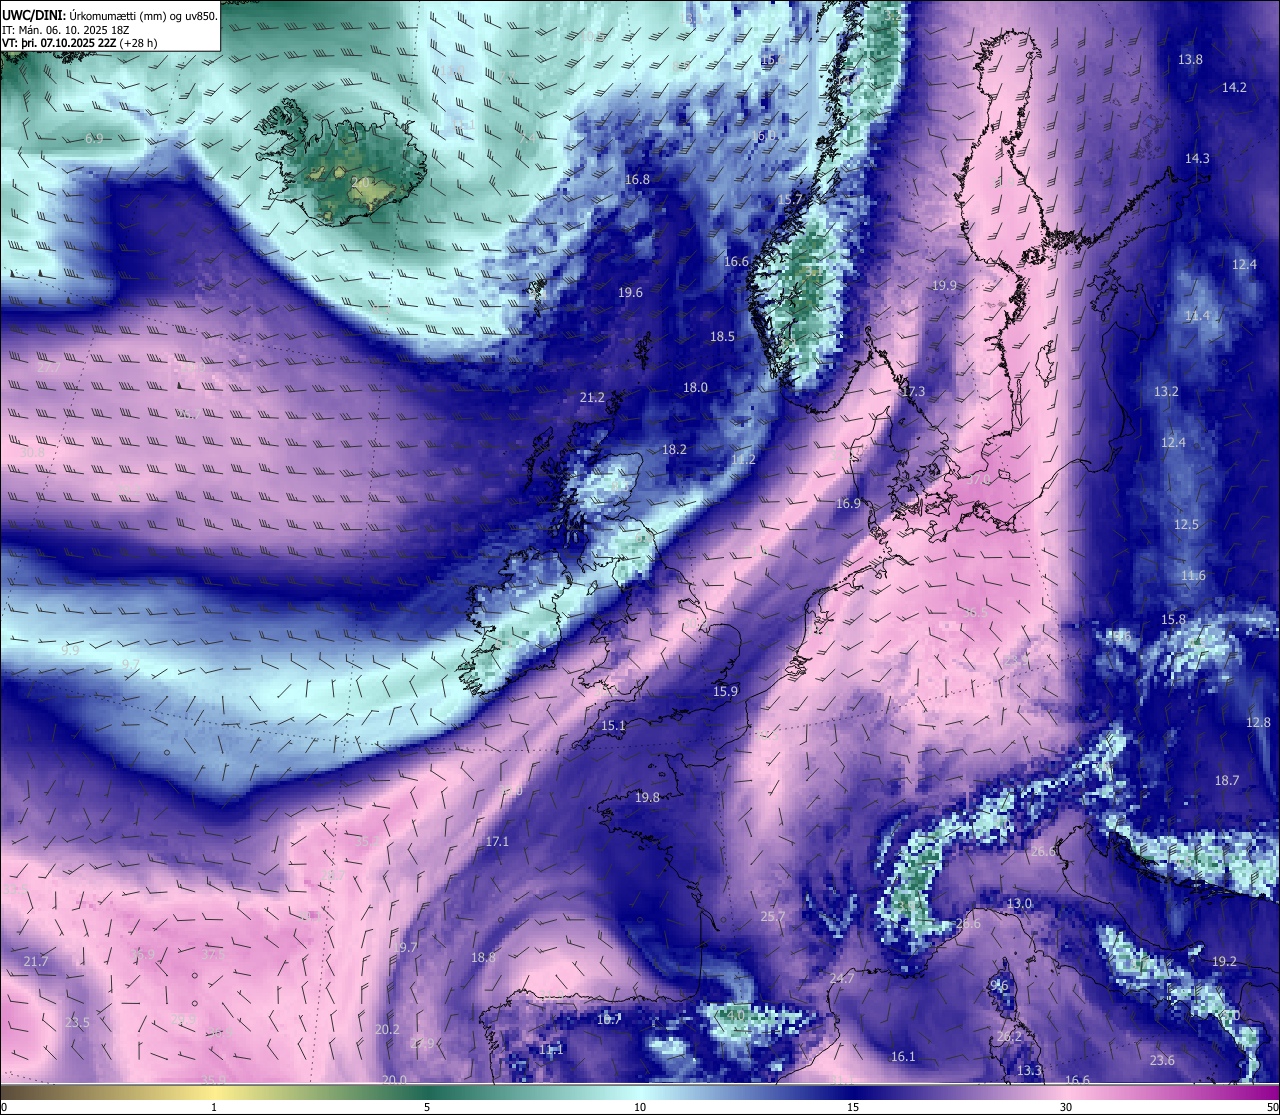
Task: Click the 11.6 value label
Action: (1193, 576)
